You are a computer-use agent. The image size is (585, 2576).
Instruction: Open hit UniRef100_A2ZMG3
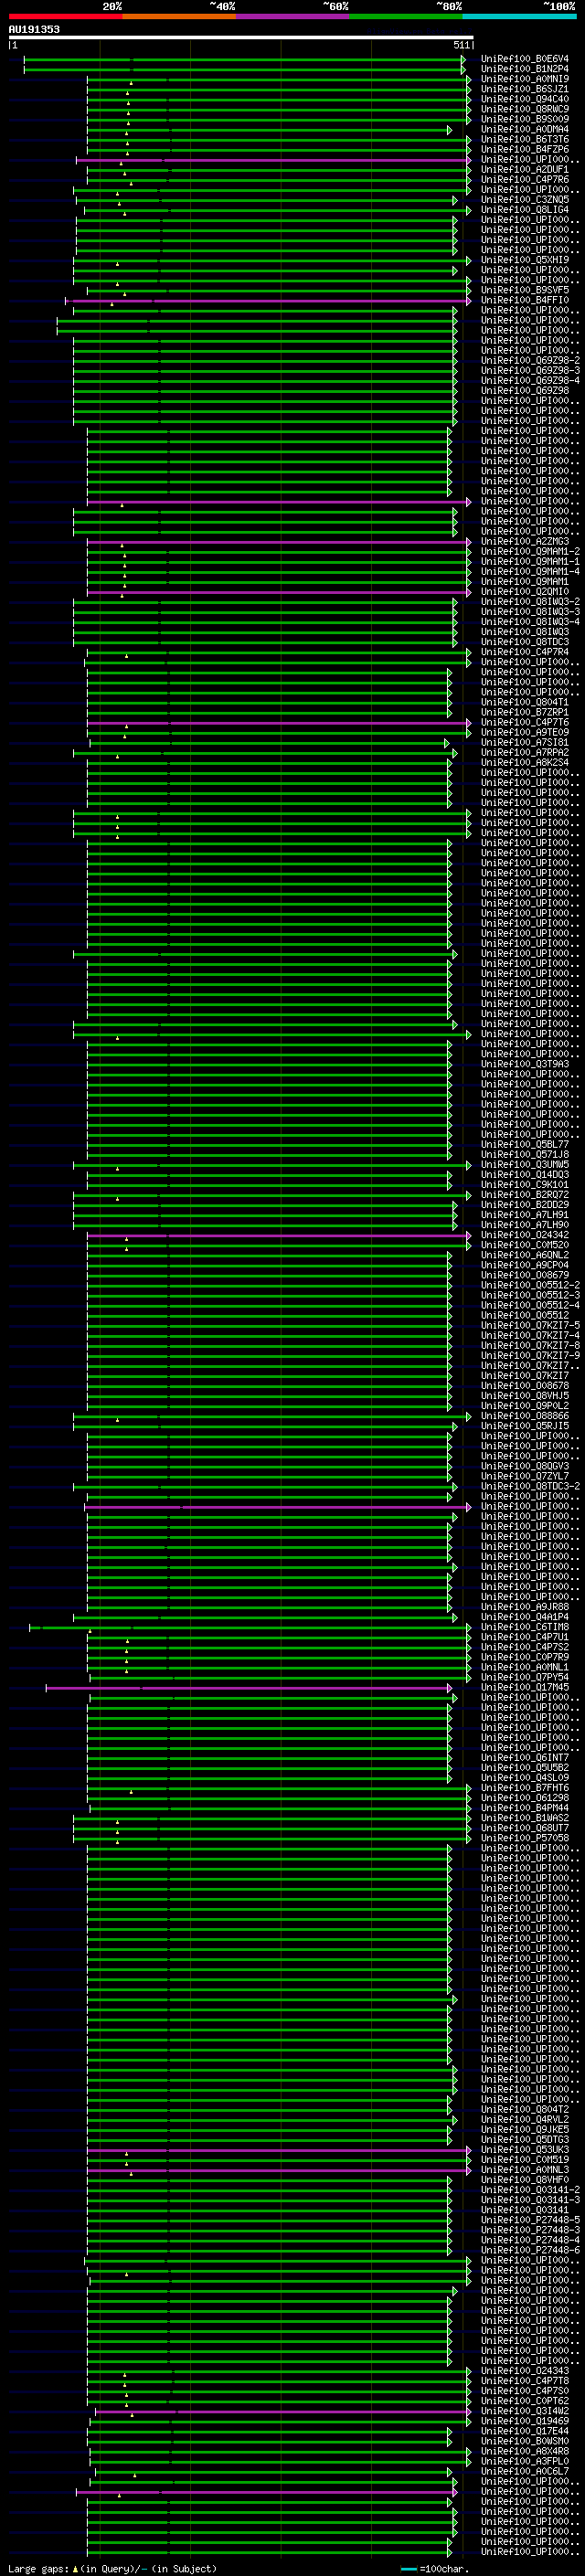coord(525,541)
